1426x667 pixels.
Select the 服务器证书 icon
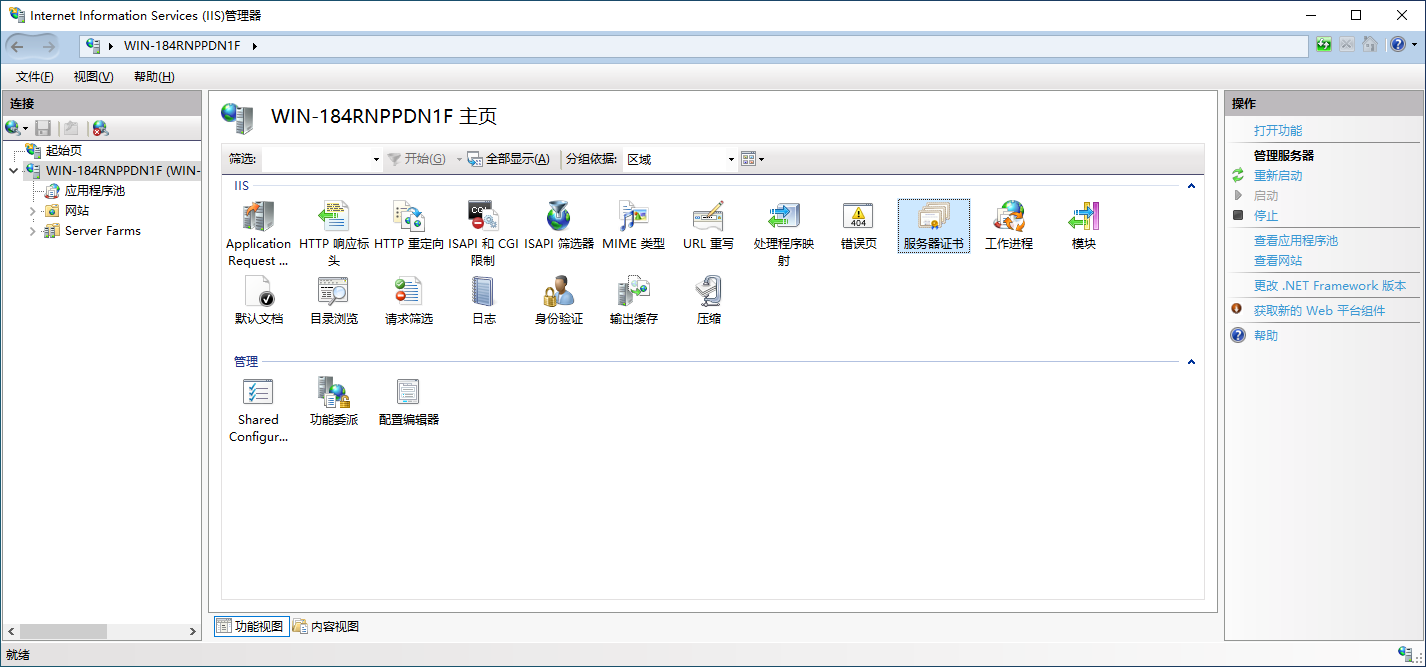point(934,226)
